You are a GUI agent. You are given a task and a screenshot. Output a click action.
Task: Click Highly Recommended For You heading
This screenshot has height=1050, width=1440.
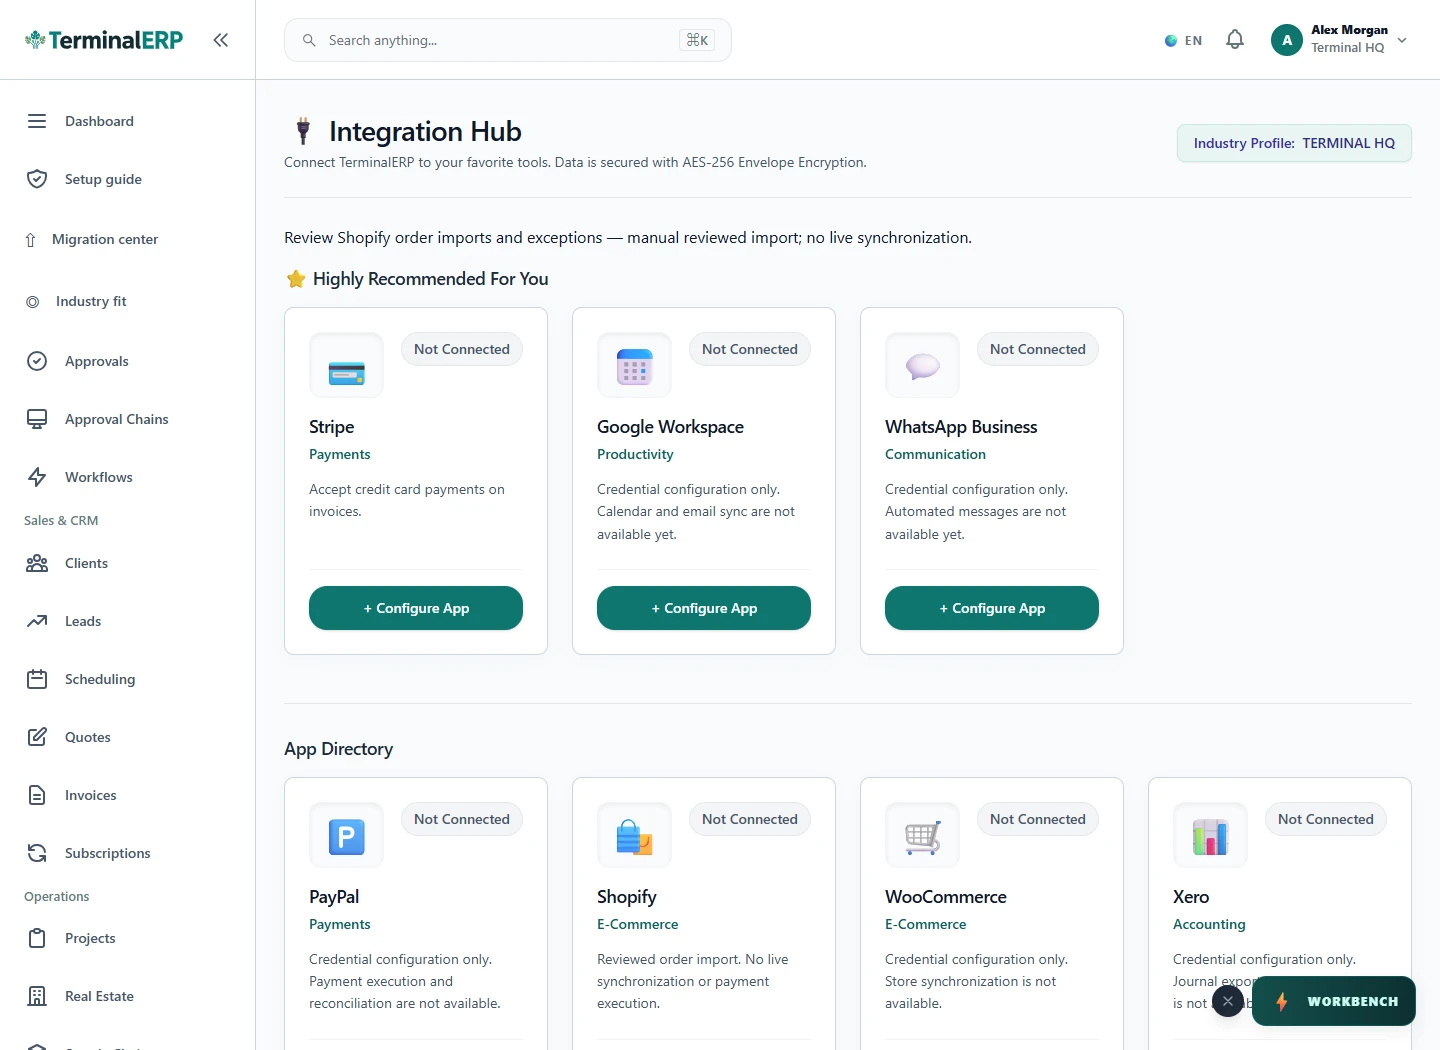click(430, 279)
